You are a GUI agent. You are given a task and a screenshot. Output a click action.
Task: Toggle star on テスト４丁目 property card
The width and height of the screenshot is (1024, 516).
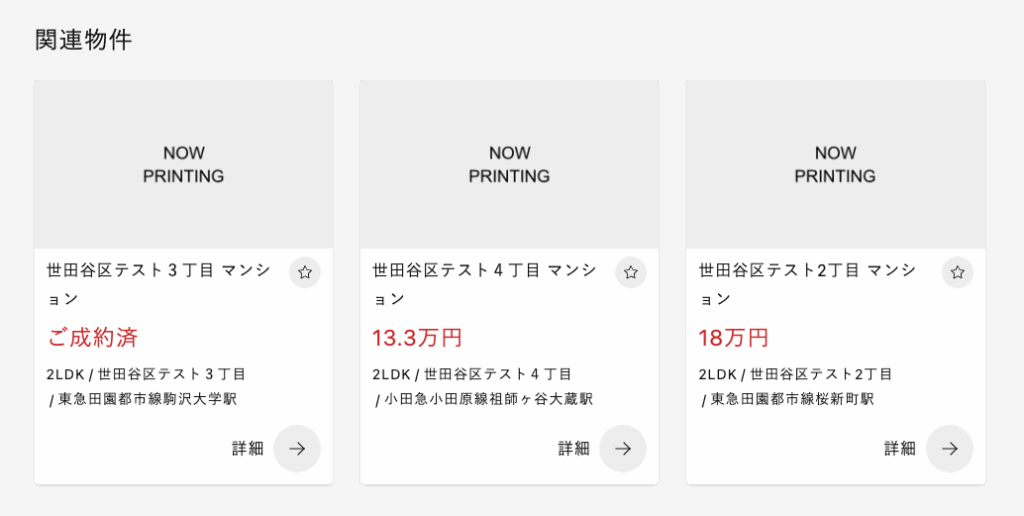(x=631, y=272)
